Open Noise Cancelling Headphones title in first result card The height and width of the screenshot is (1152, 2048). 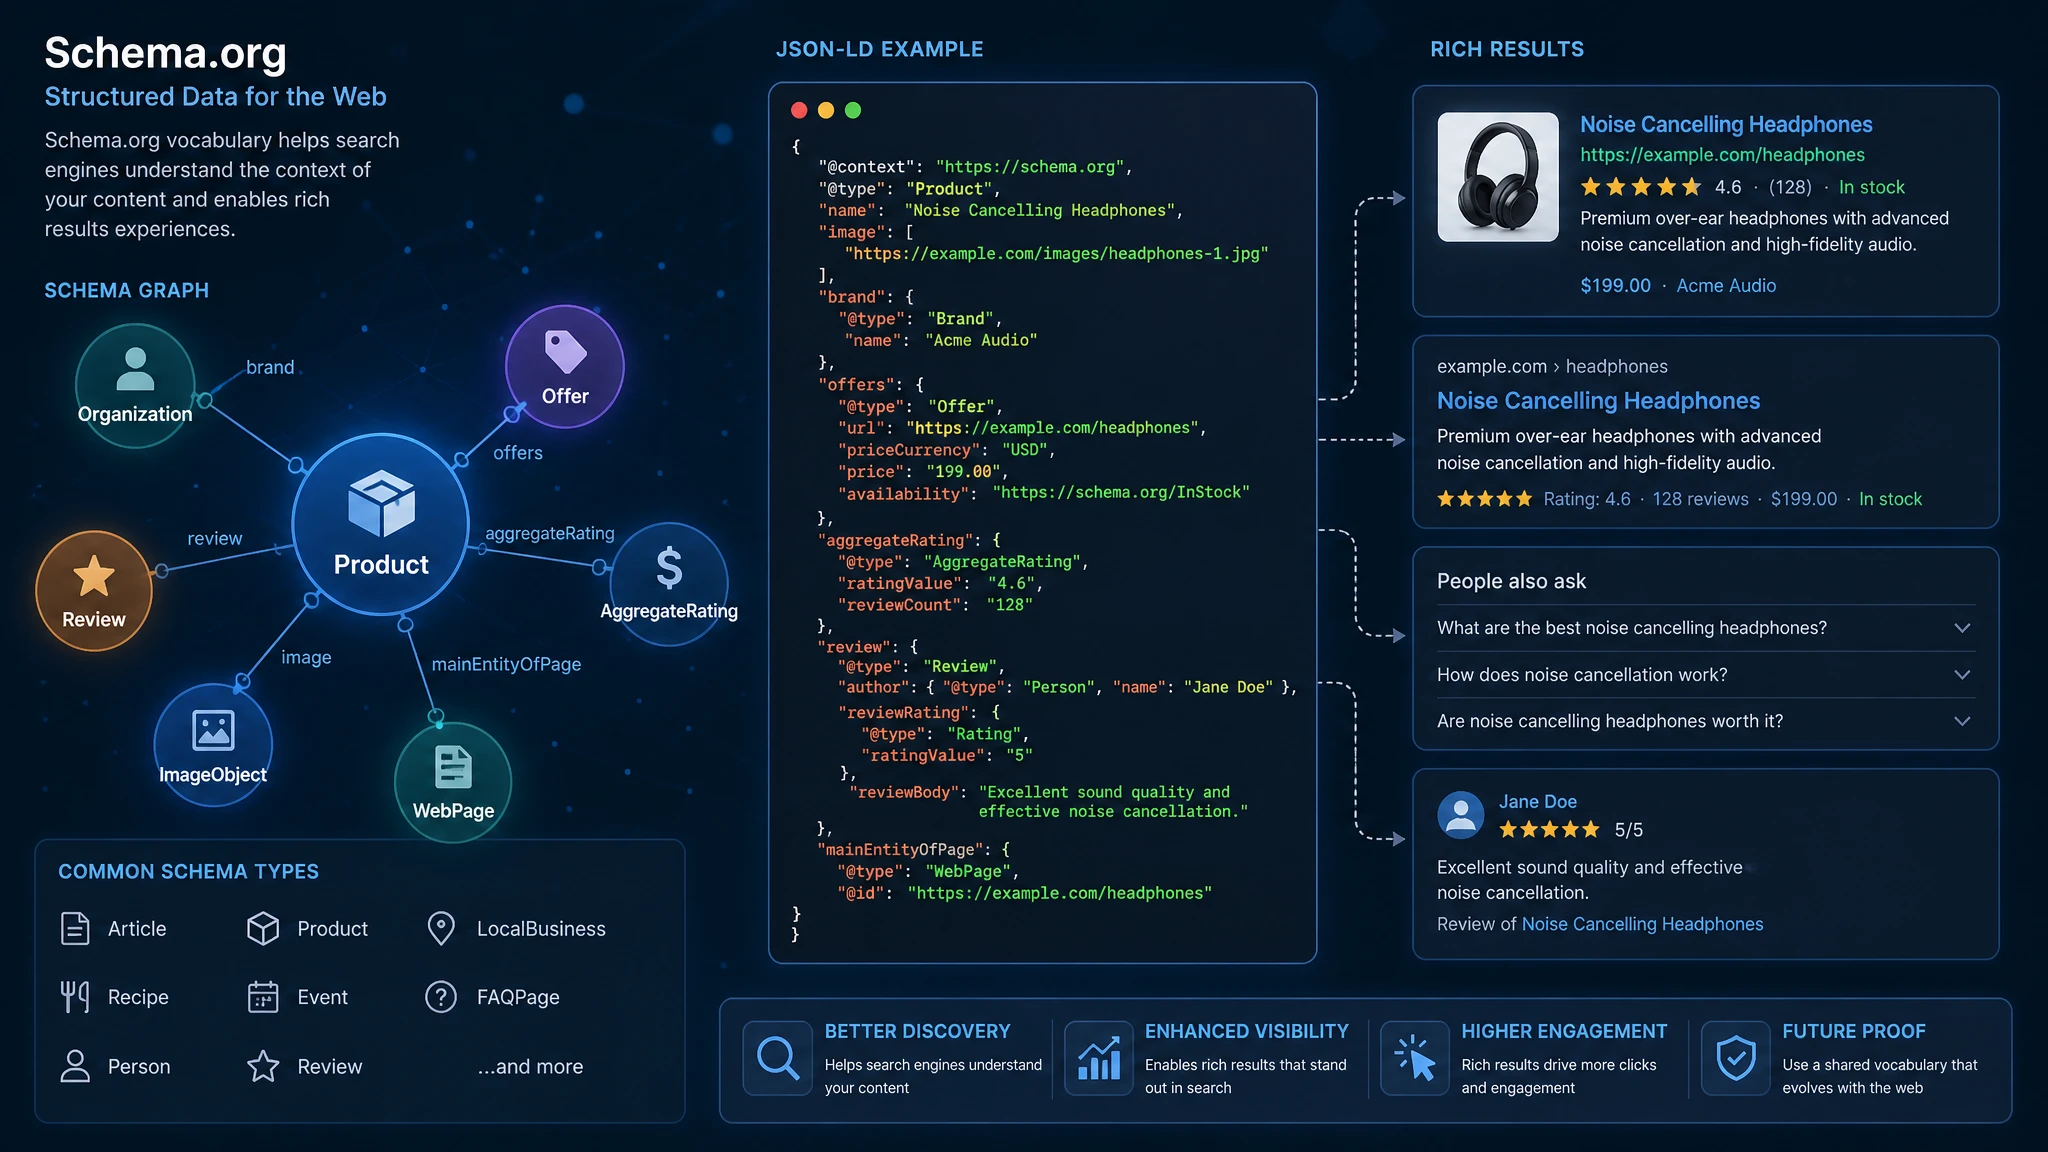1726,125
